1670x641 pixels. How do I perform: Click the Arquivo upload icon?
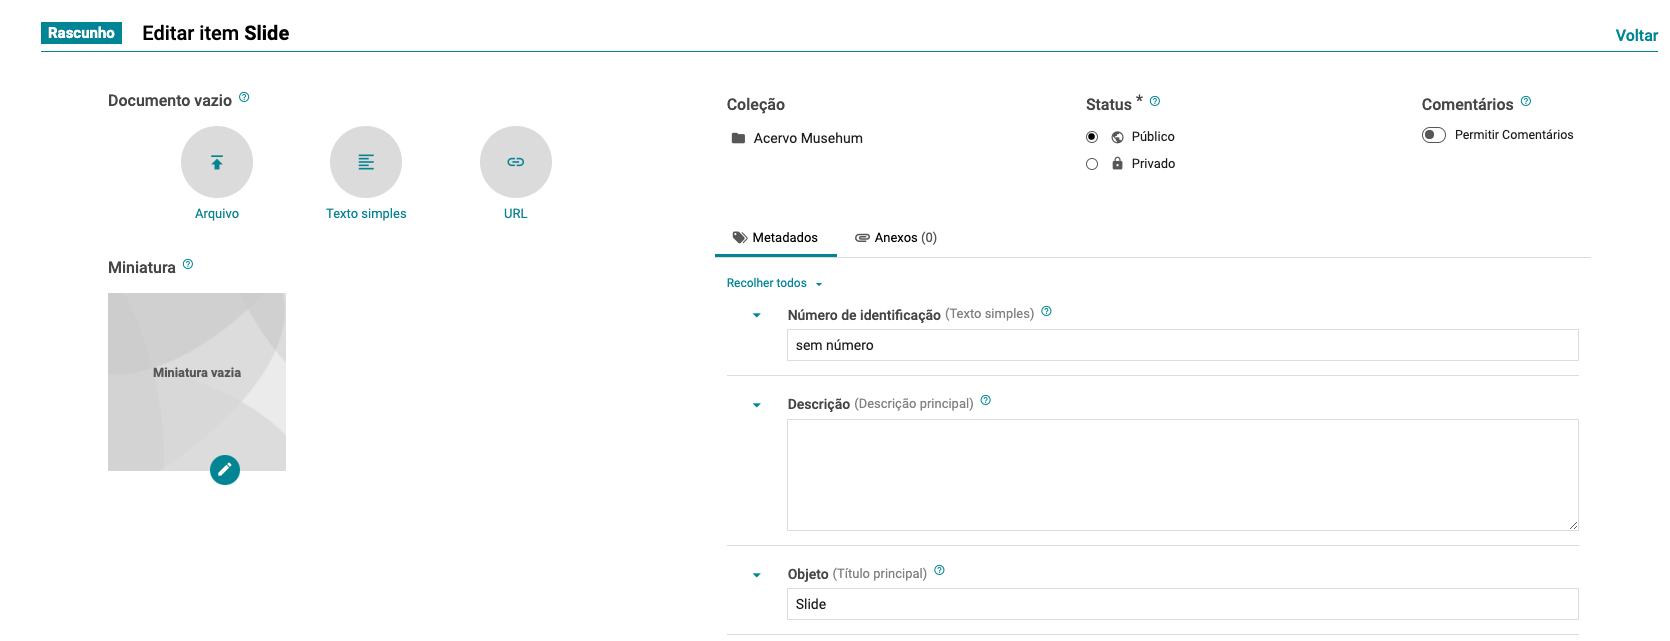click(x=217, y=162)
